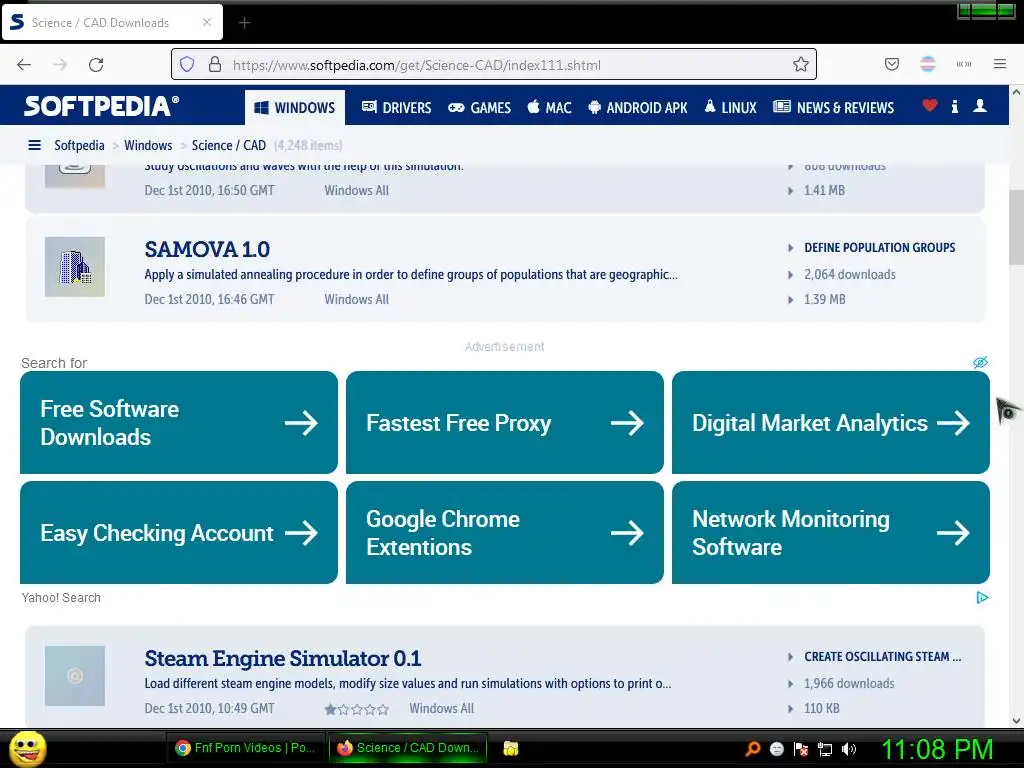
Task: Click the AdChoices triangle icon
Action: click(982, 598)
